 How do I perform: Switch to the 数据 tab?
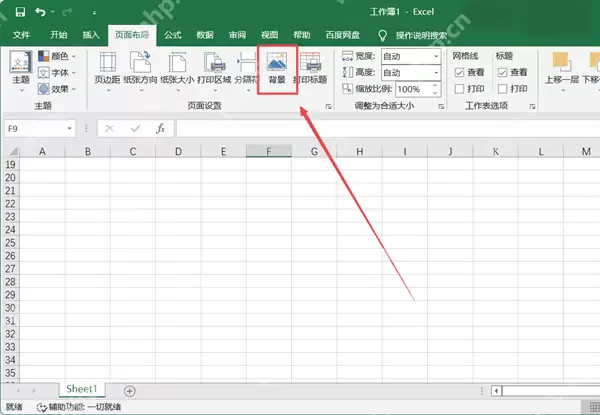tap(205, 35)
